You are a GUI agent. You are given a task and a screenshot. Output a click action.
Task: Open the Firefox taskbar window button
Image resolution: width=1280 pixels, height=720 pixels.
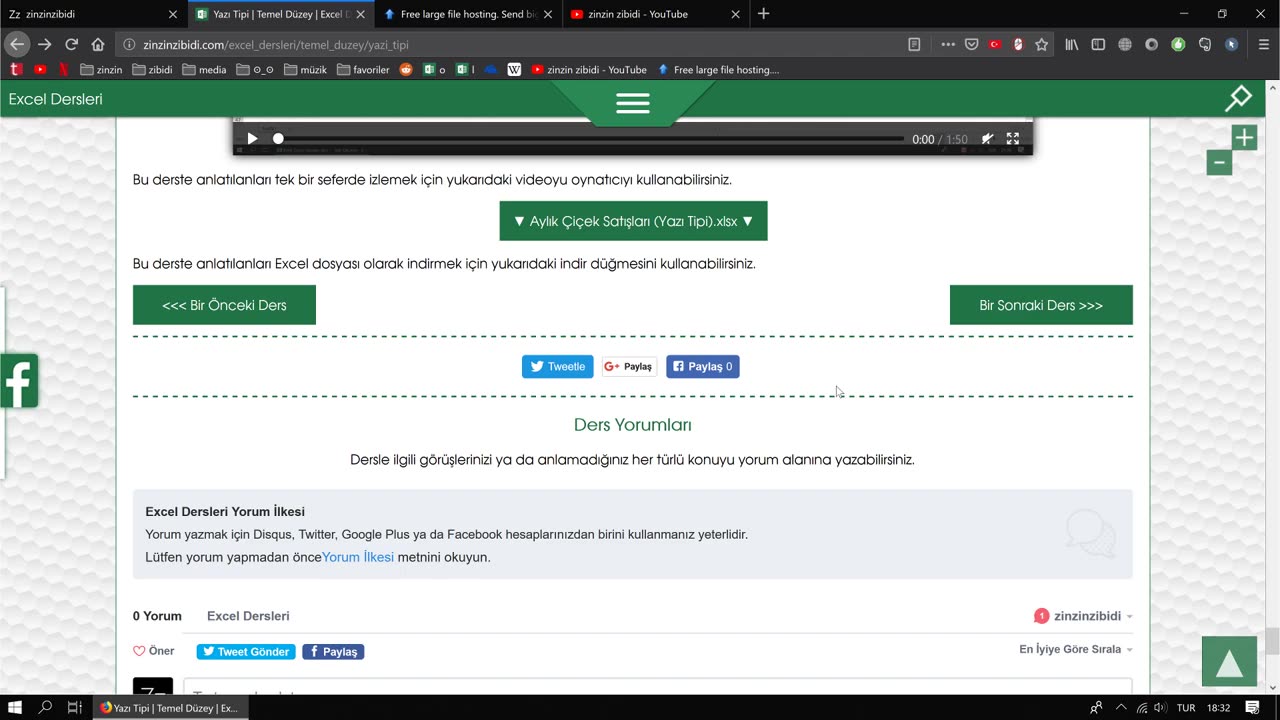pos(169,708)
